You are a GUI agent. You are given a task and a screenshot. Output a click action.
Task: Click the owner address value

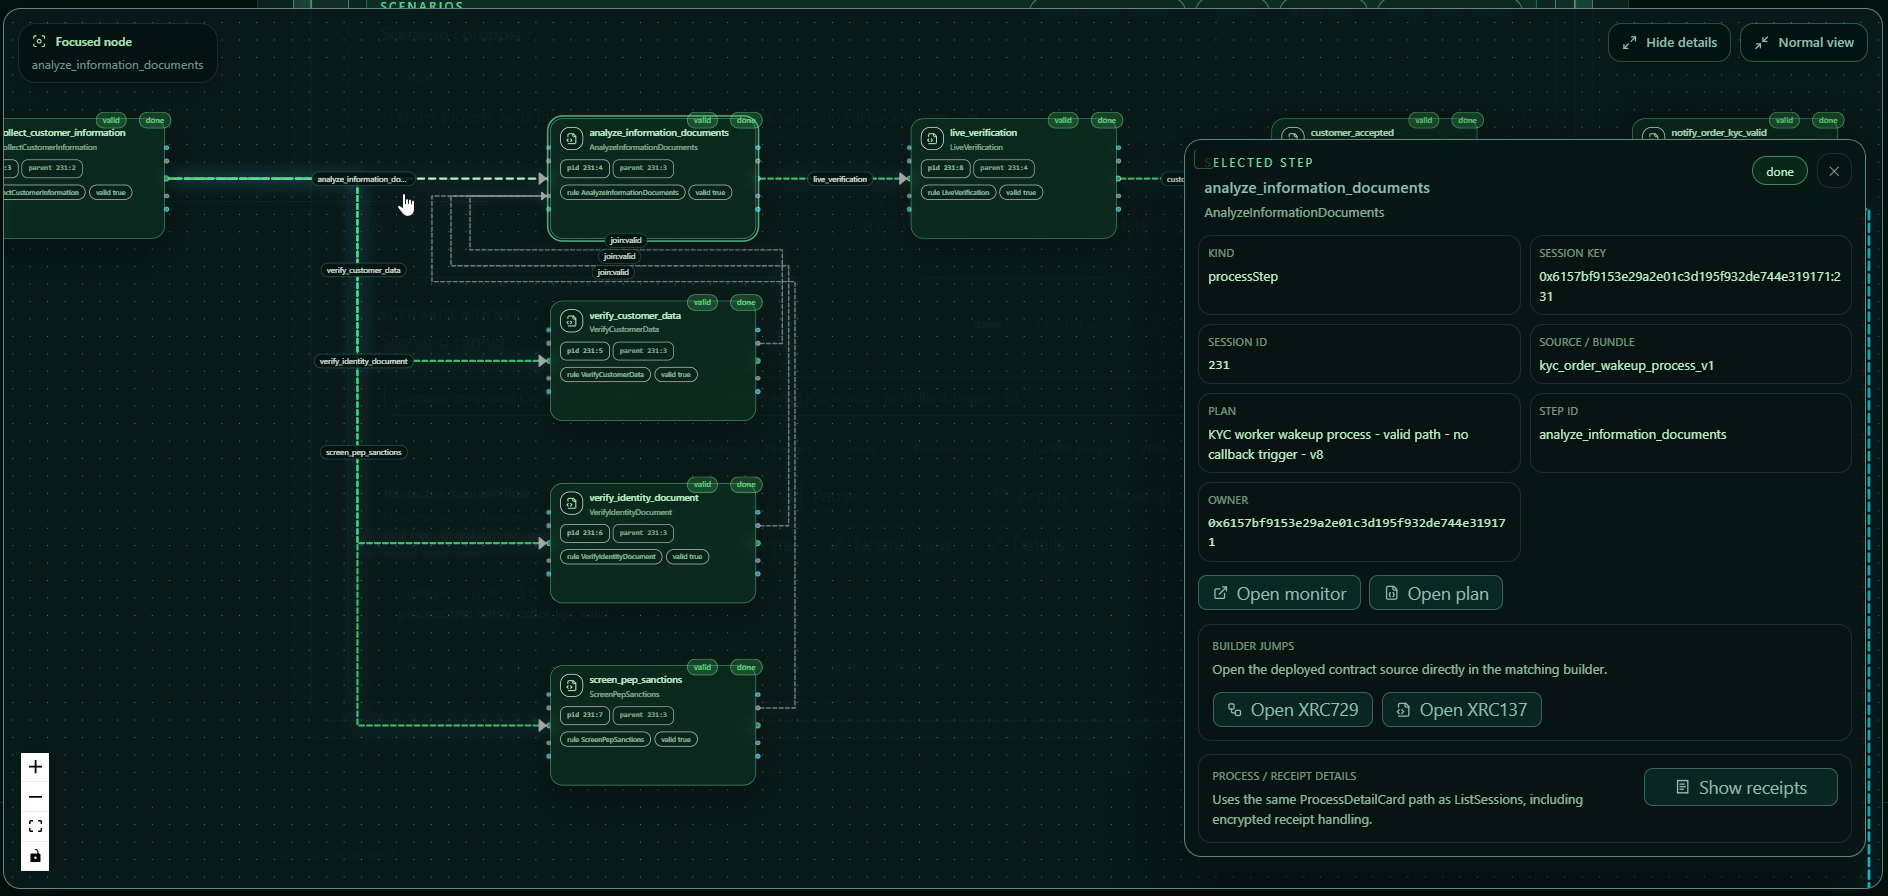tap(1356, 532)
